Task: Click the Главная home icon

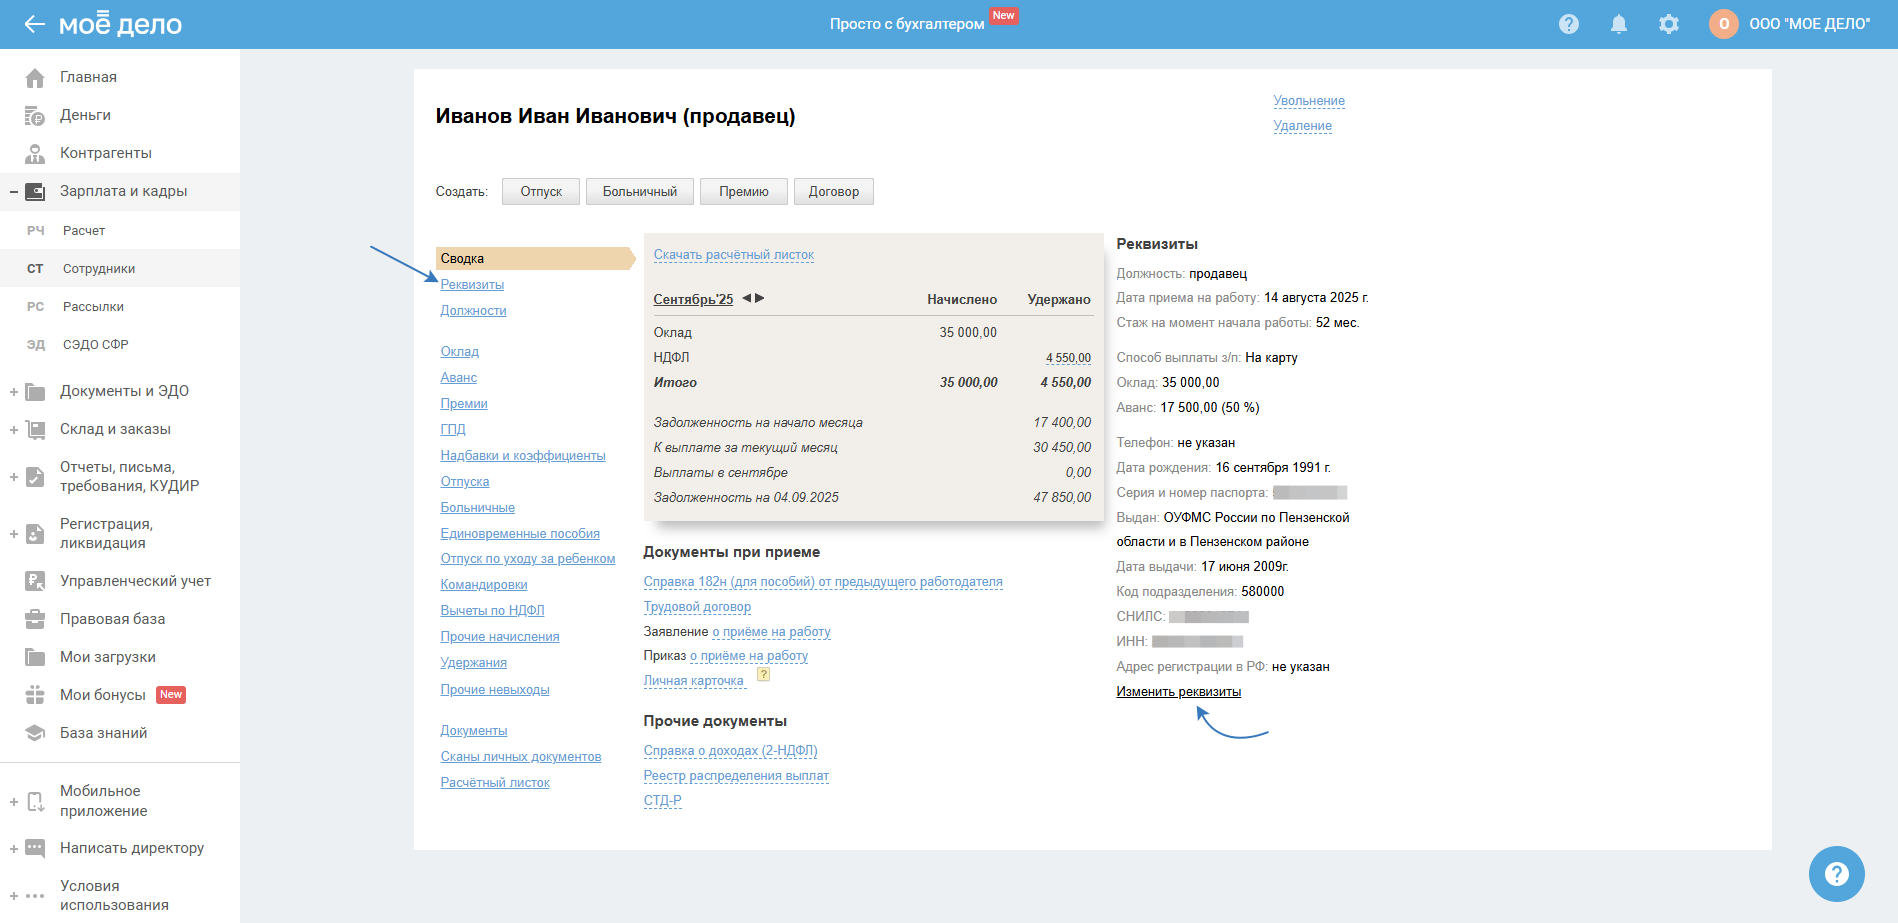Action: tap(35, 77)
